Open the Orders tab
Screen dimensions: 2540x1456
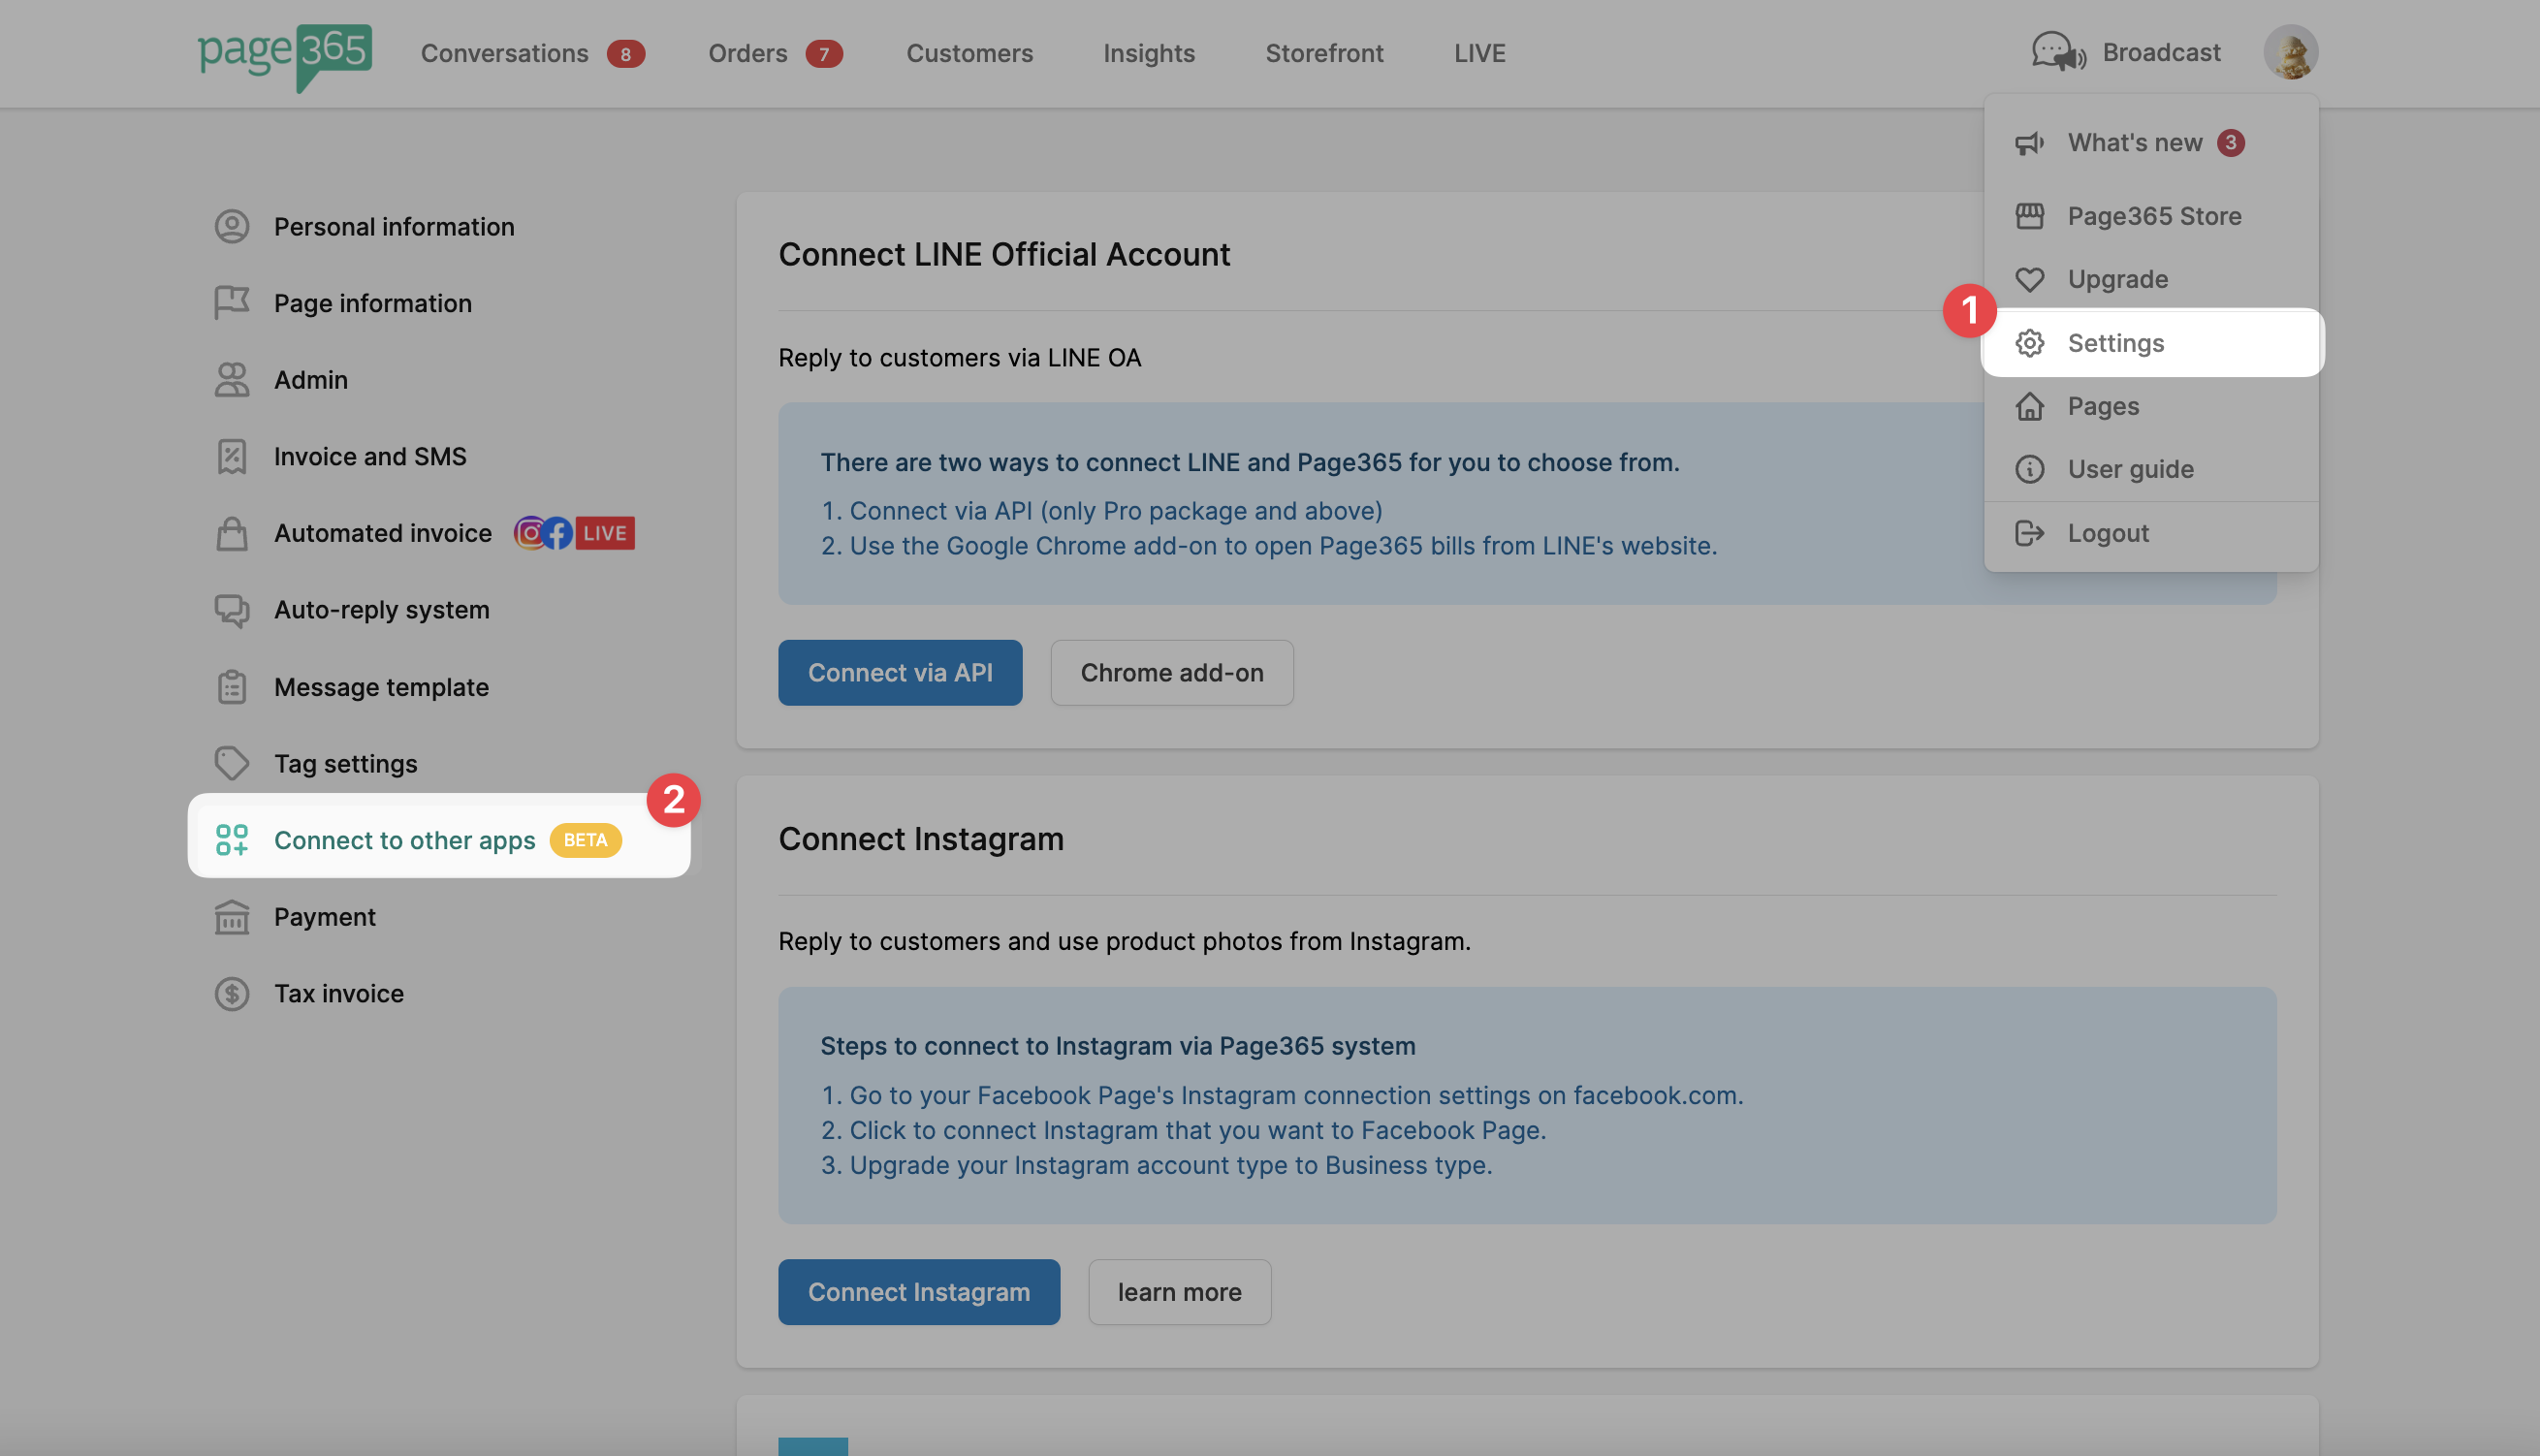click(x=747, y=53)
